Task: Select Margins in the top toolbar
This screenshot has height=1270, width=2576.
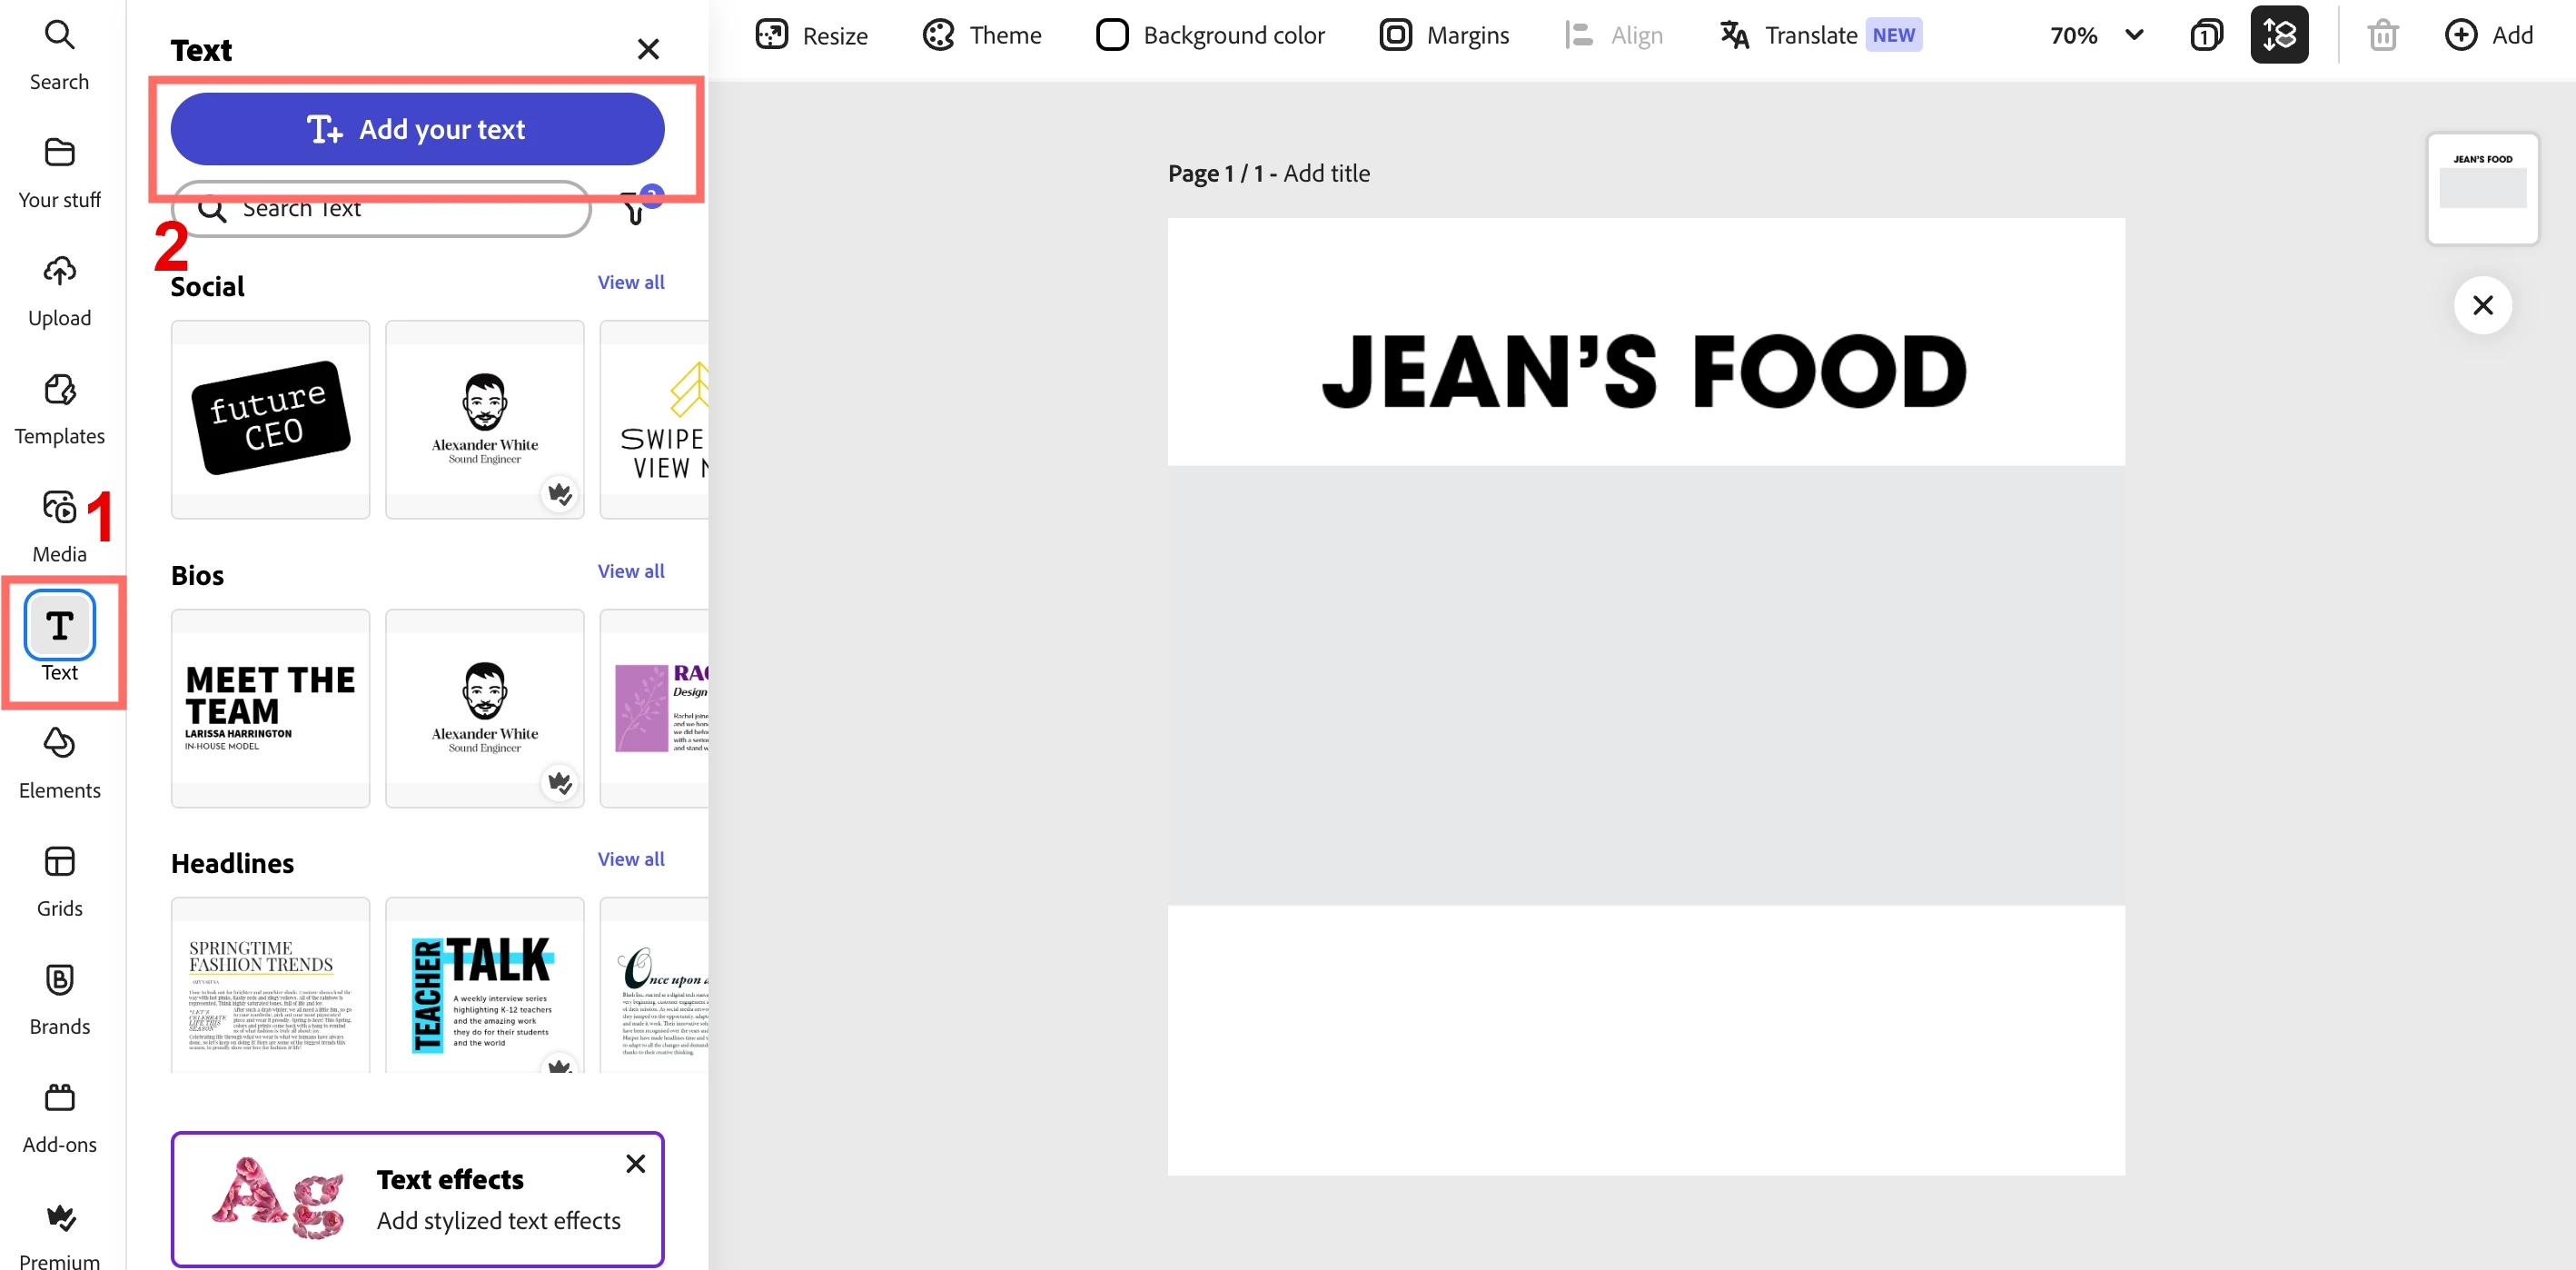Action: tap(1444, 35)
